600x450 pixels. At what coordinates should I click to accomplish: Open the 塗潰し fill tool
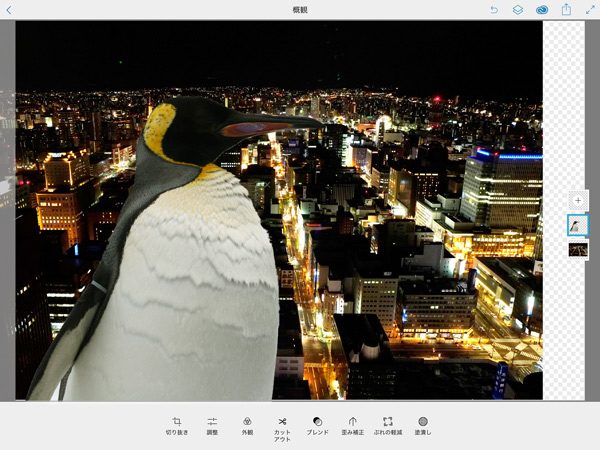[x=423, y=426]
